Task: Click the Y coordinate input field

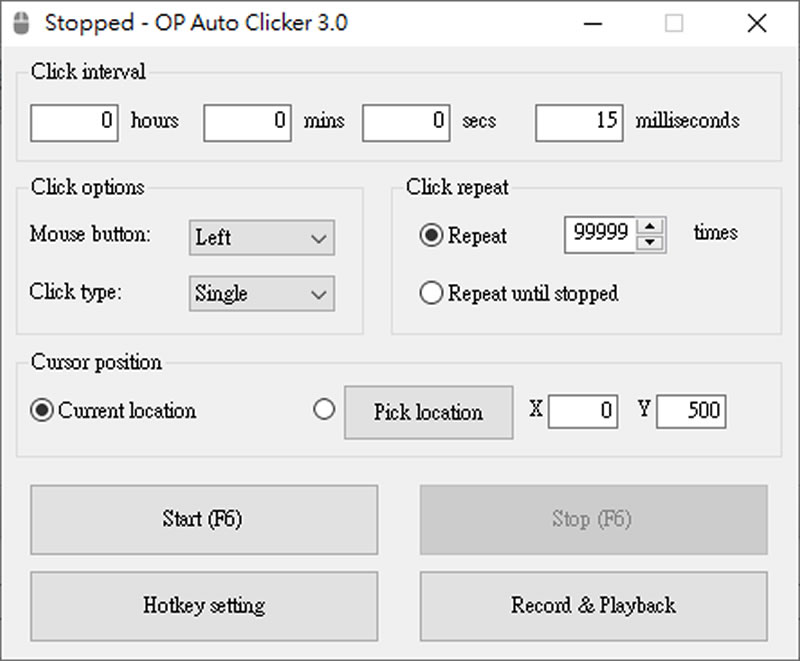Action: click(690, 411)
